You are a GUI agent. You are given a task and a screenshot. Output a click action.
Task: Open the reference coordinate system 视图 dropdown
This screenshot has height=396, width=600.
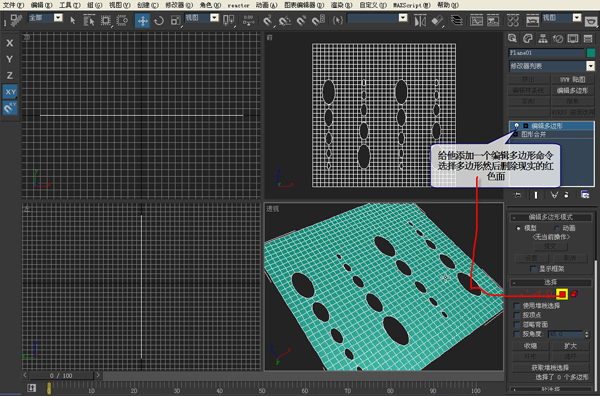tap(214, 18)
